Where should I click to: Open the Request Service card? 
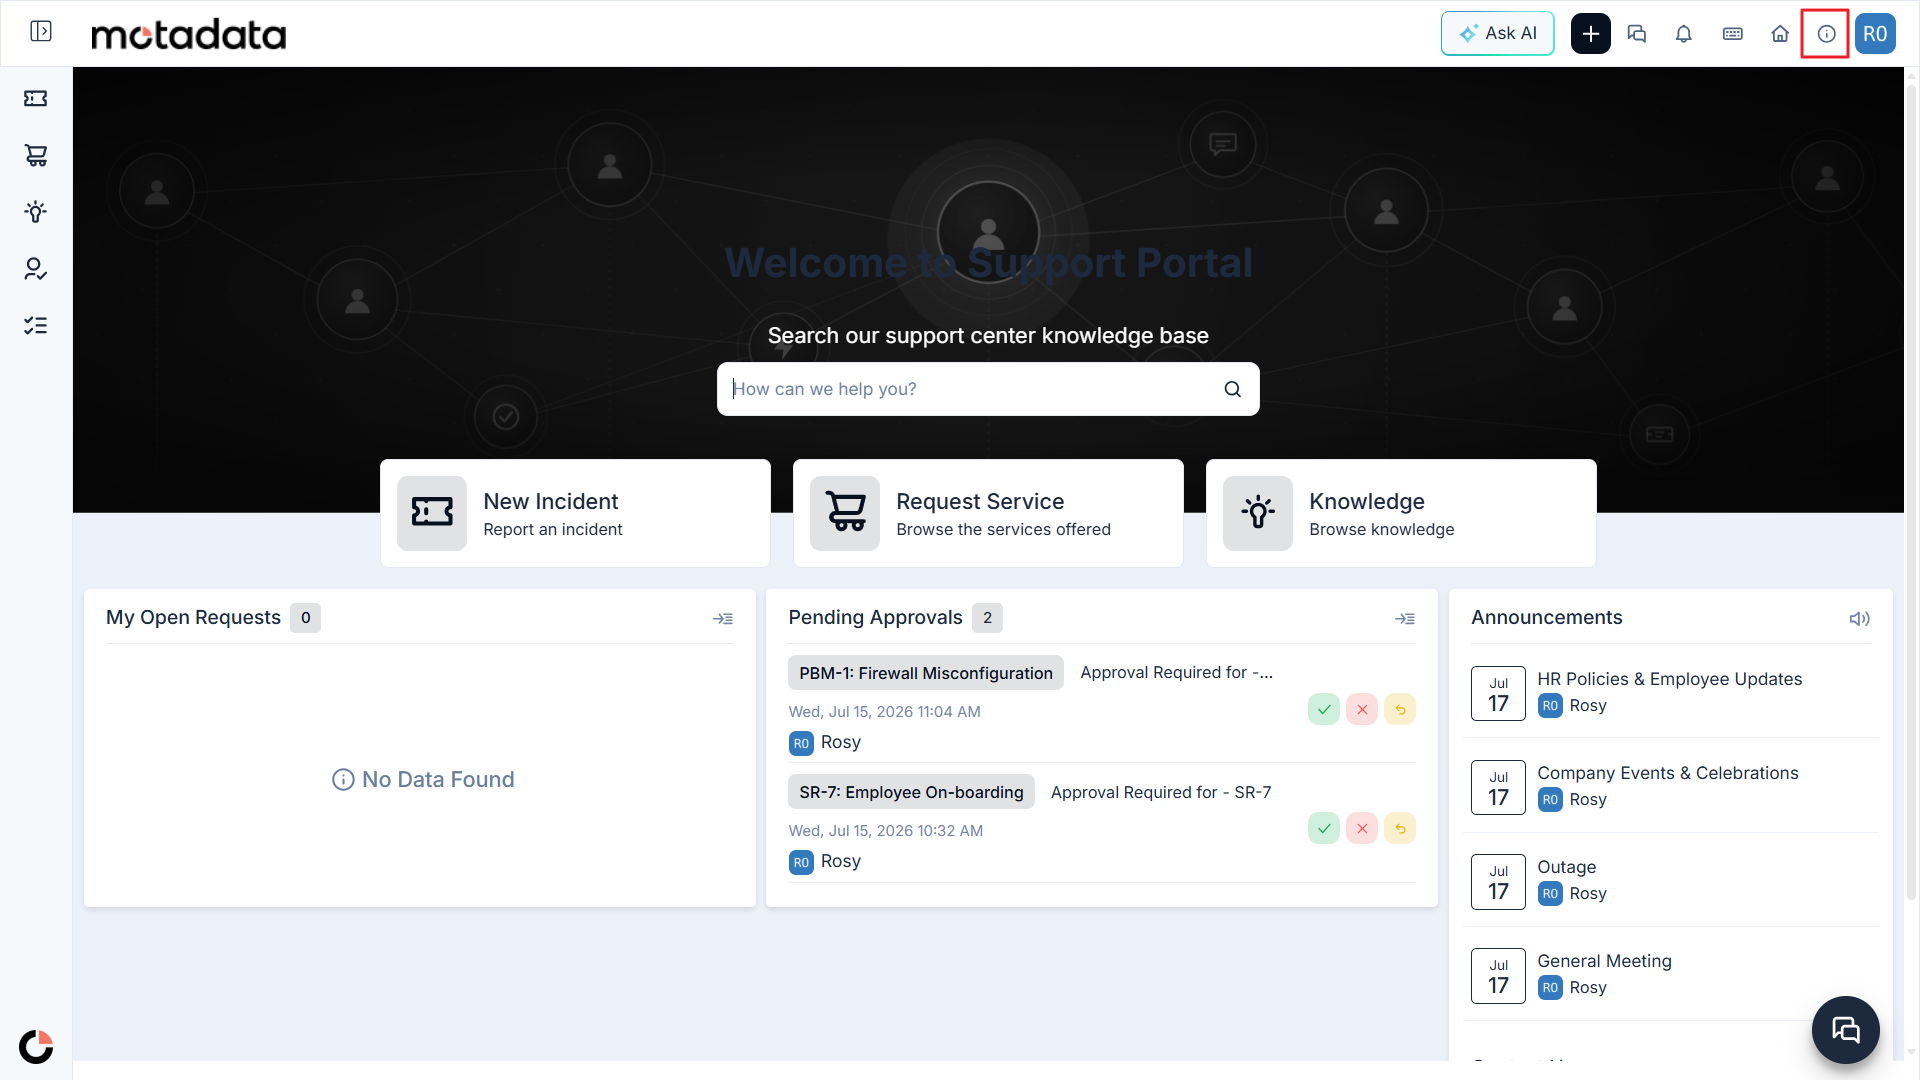(x=988, y=513)
